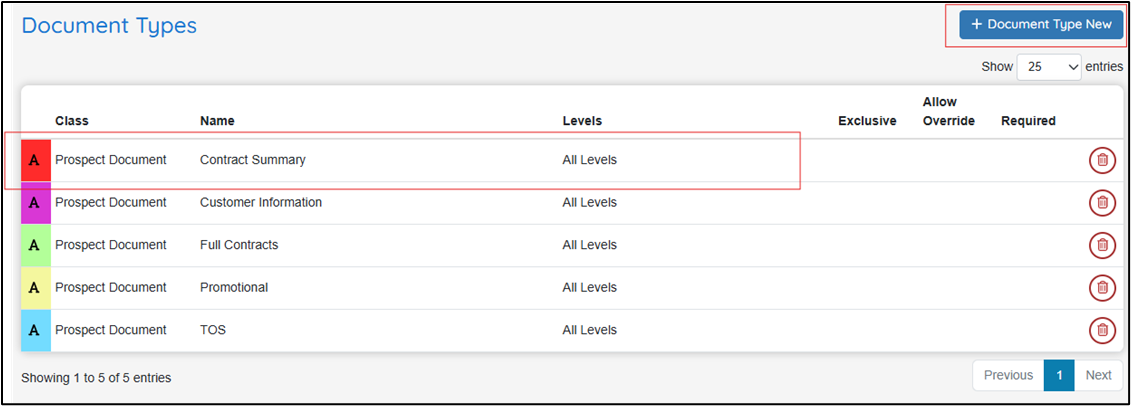The width and height of the screenshot is (1131, 406).
Task: Click trash icon for Full Contracts
Action: pos(1102,245)
